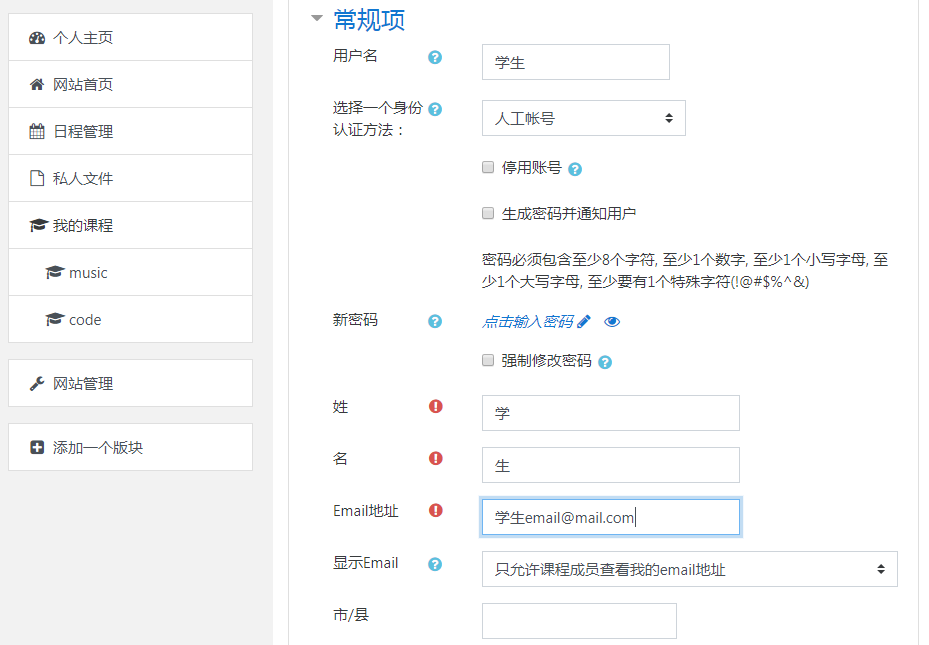This screenshot has height=645, width=929.
Task: Click help icon beside 选择一个身份认证方法
Action: (x=435, y=109)
